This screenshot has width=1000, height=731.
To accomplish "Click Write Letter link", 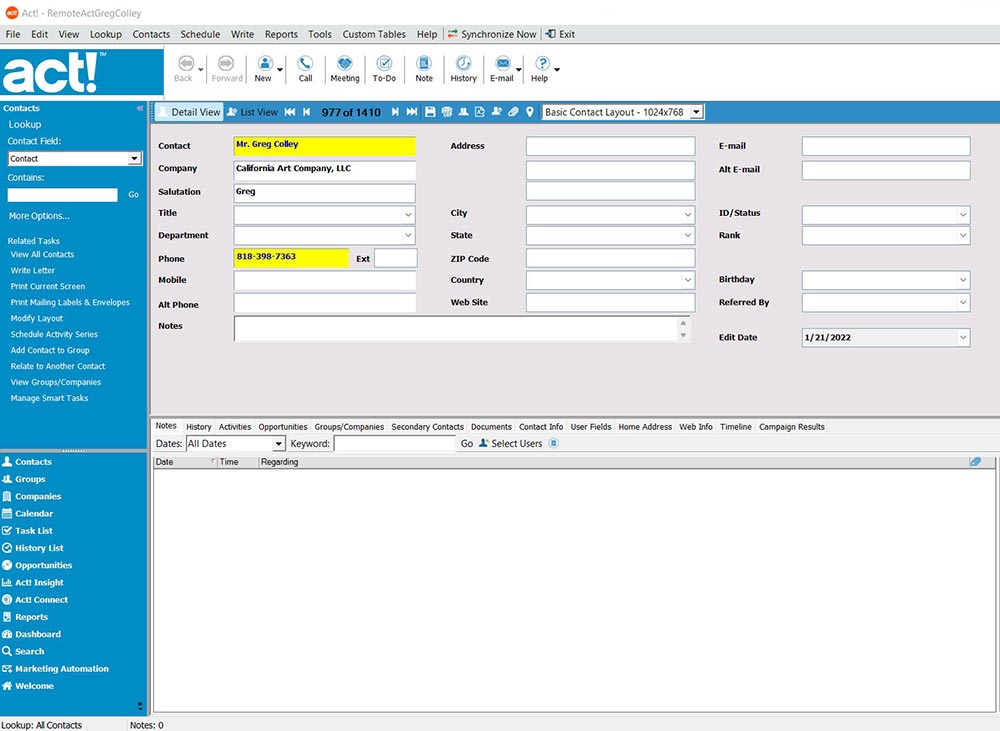I will point(33,270).
